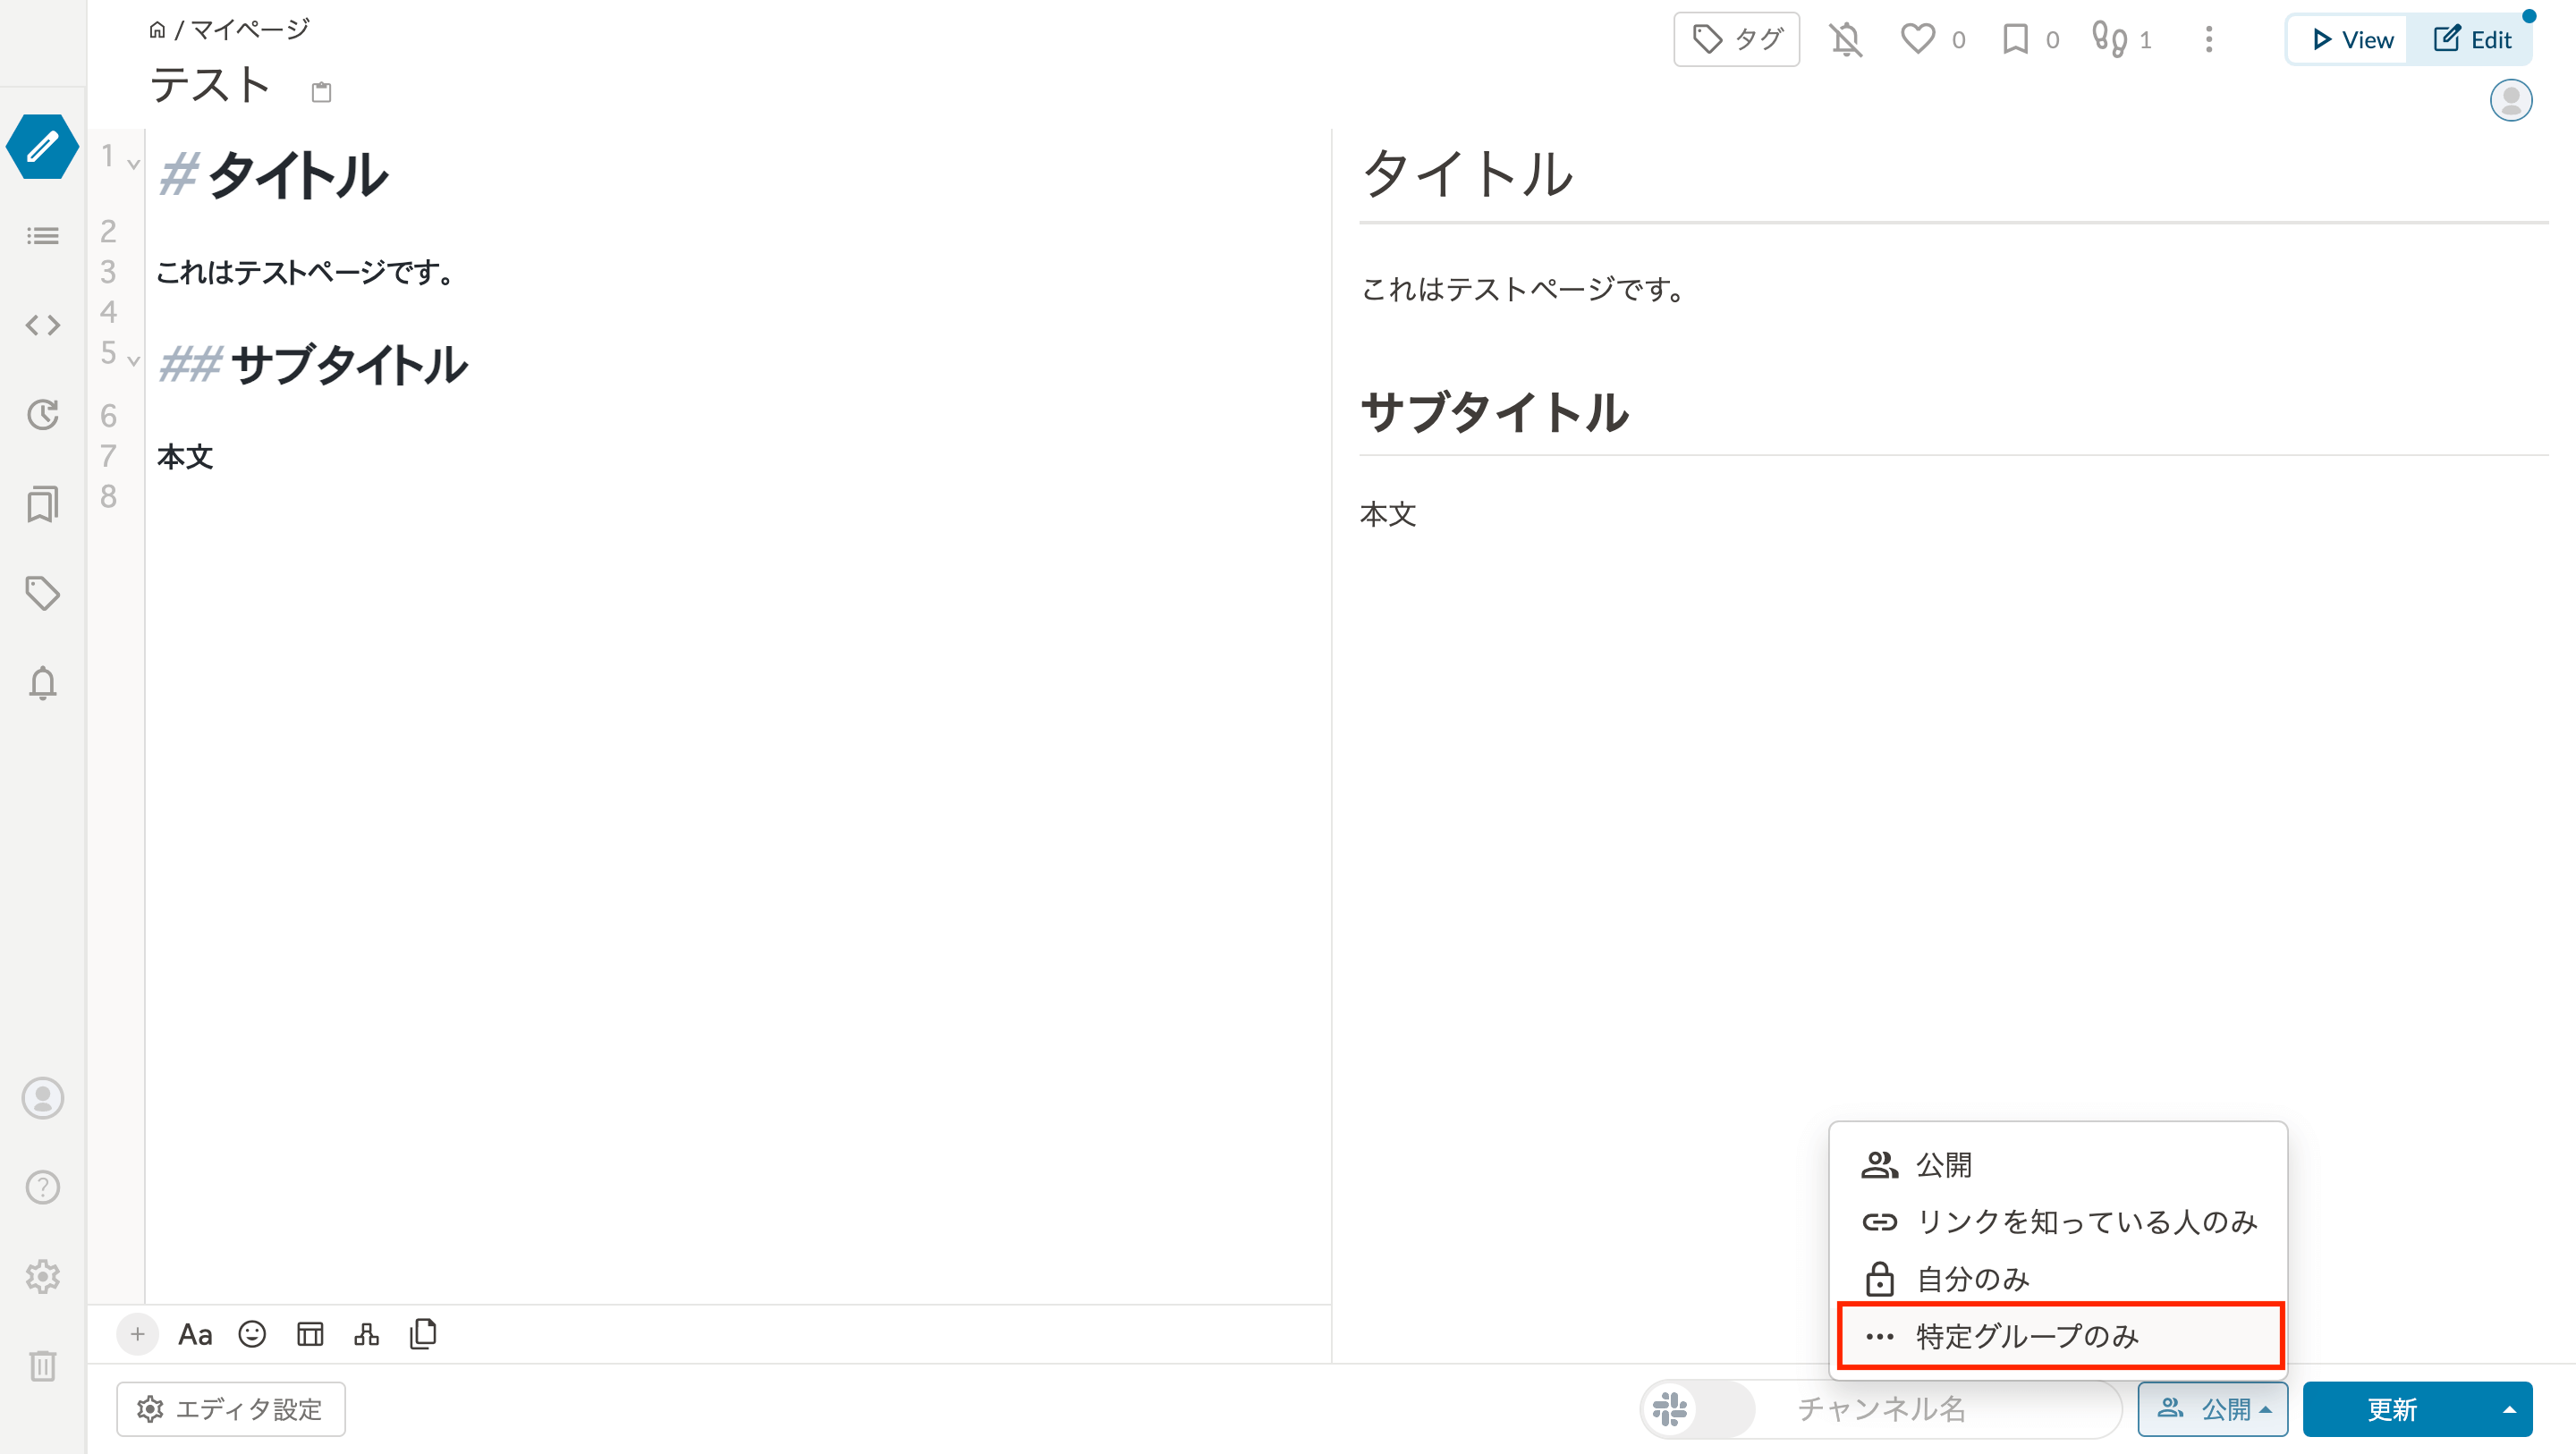This screenshot has height=1454, width=2576.
Task: Click the タグ tag button
Action: tap(1736, 39)
